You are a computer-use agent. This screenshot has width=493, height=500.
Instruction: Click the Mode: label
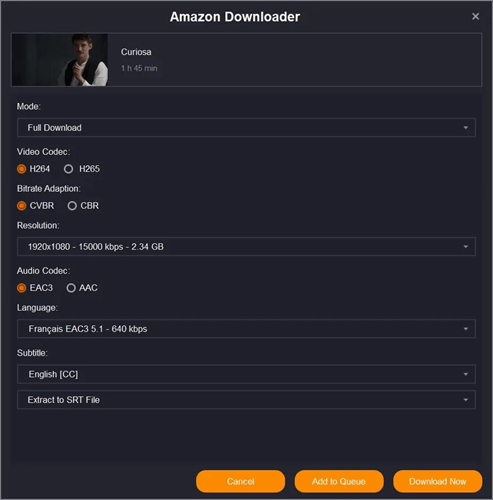tap(29, 107)
